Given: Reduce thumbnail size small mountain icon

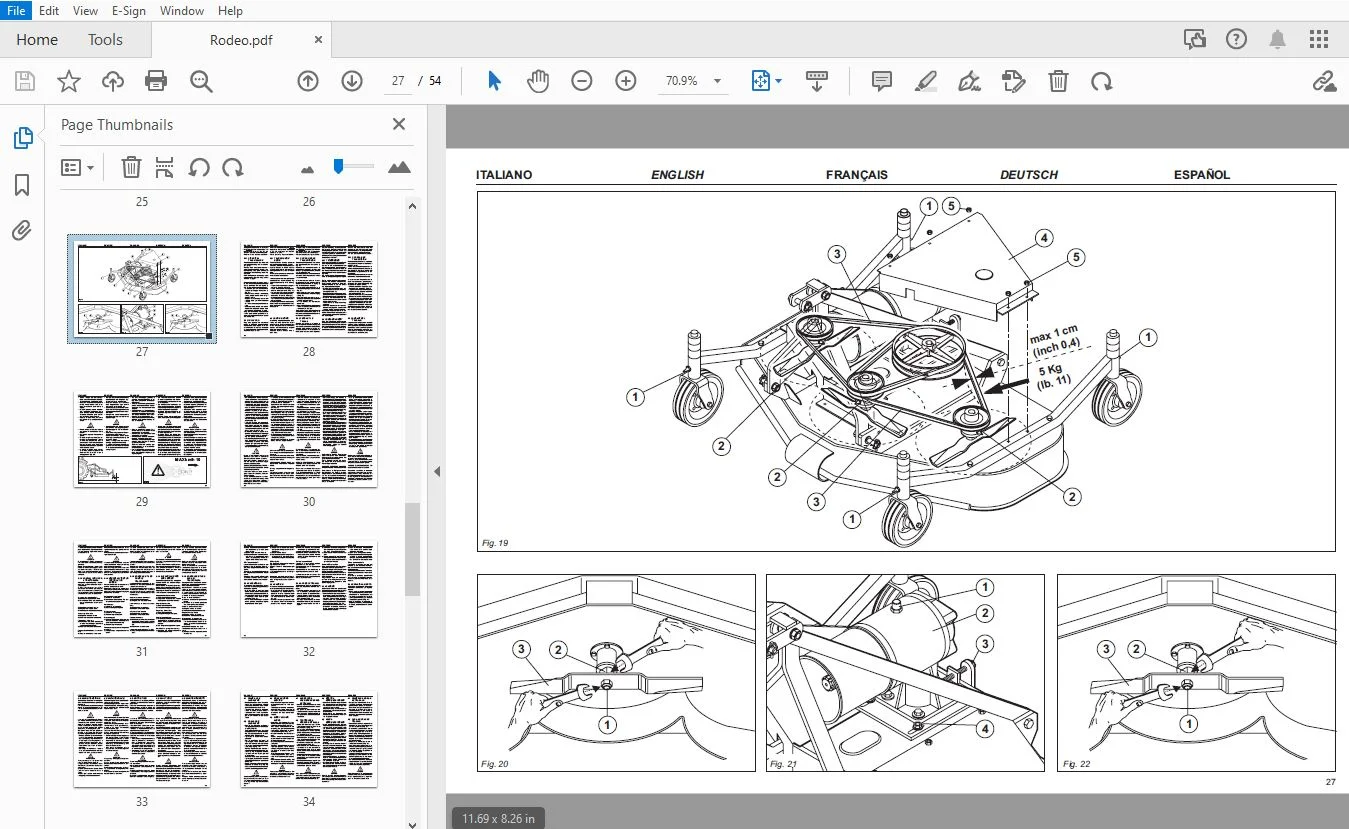Looking at the screenshot, I should [x=307, y=169].
